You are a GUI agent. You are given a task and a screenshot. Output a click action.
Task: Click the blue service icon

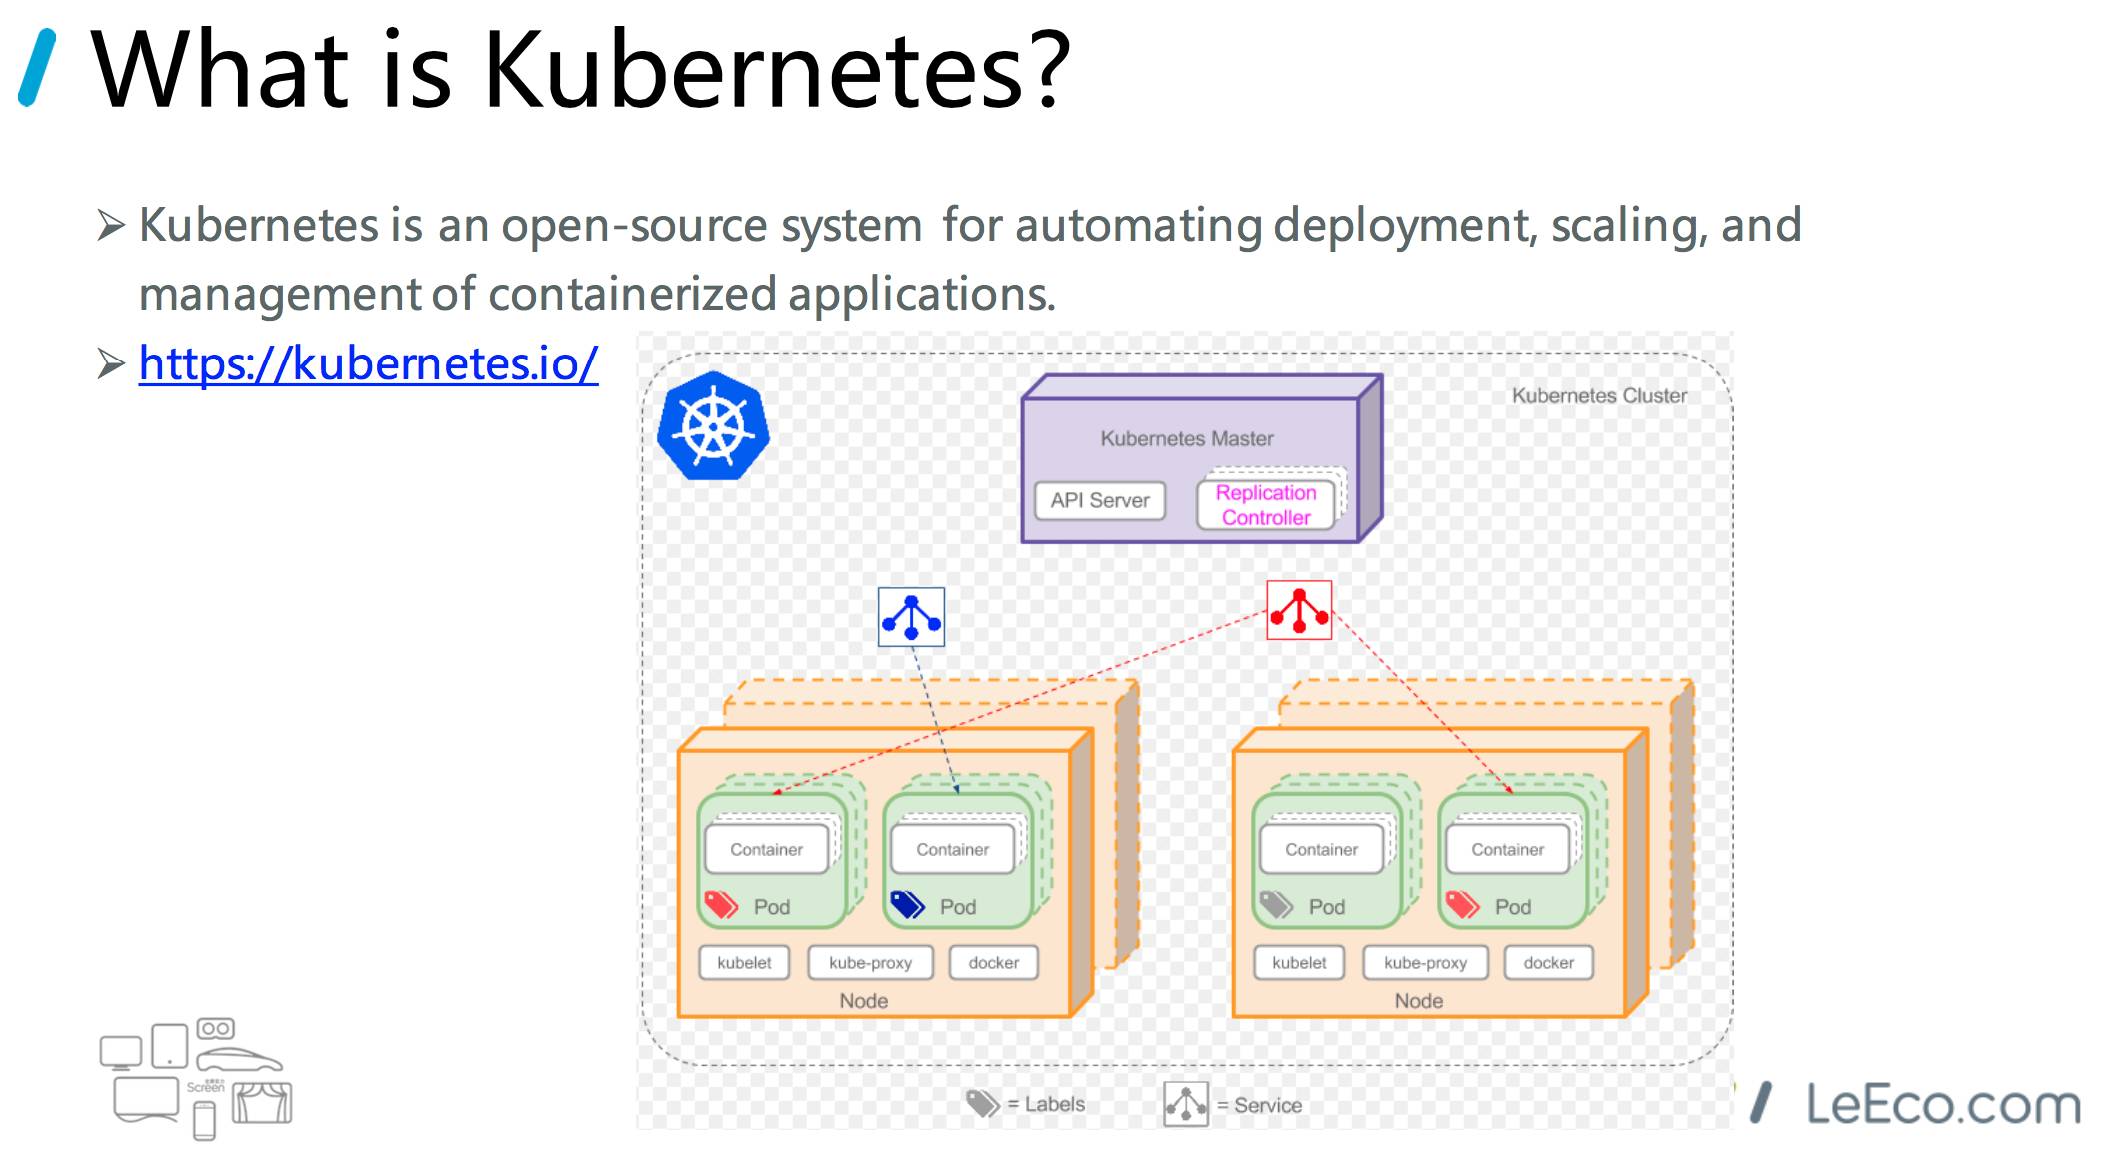[x=911, y=617]
